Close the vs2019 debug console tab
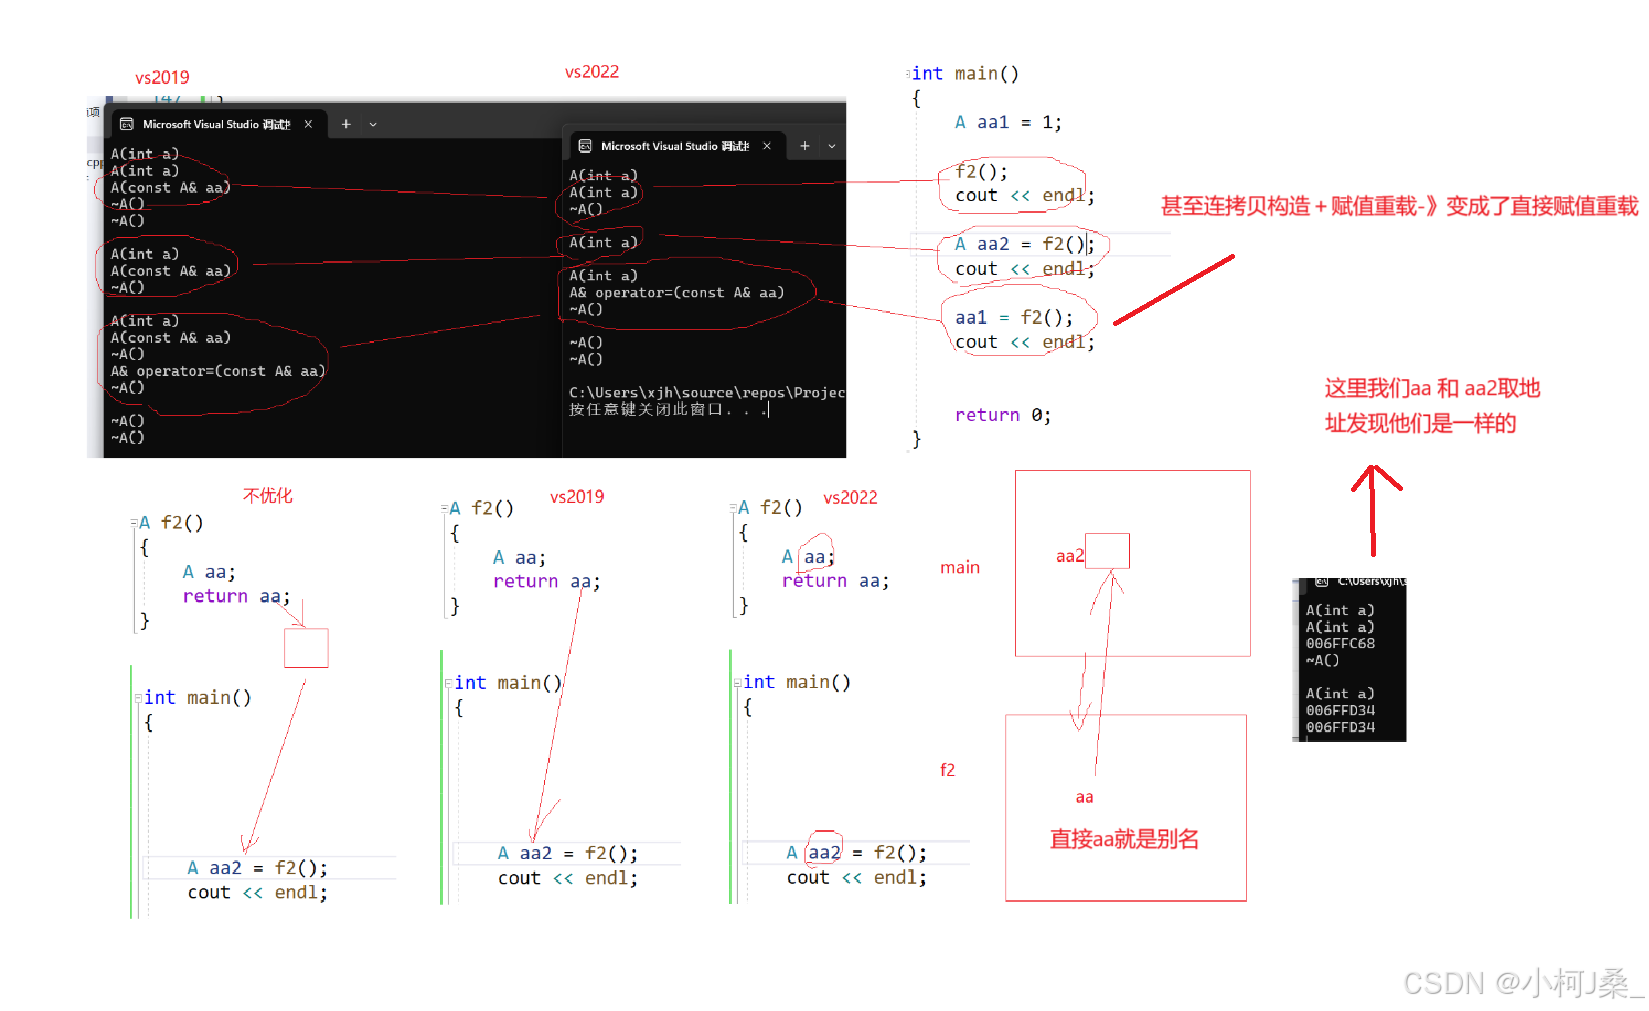1649x1011 pixels. 309,125
